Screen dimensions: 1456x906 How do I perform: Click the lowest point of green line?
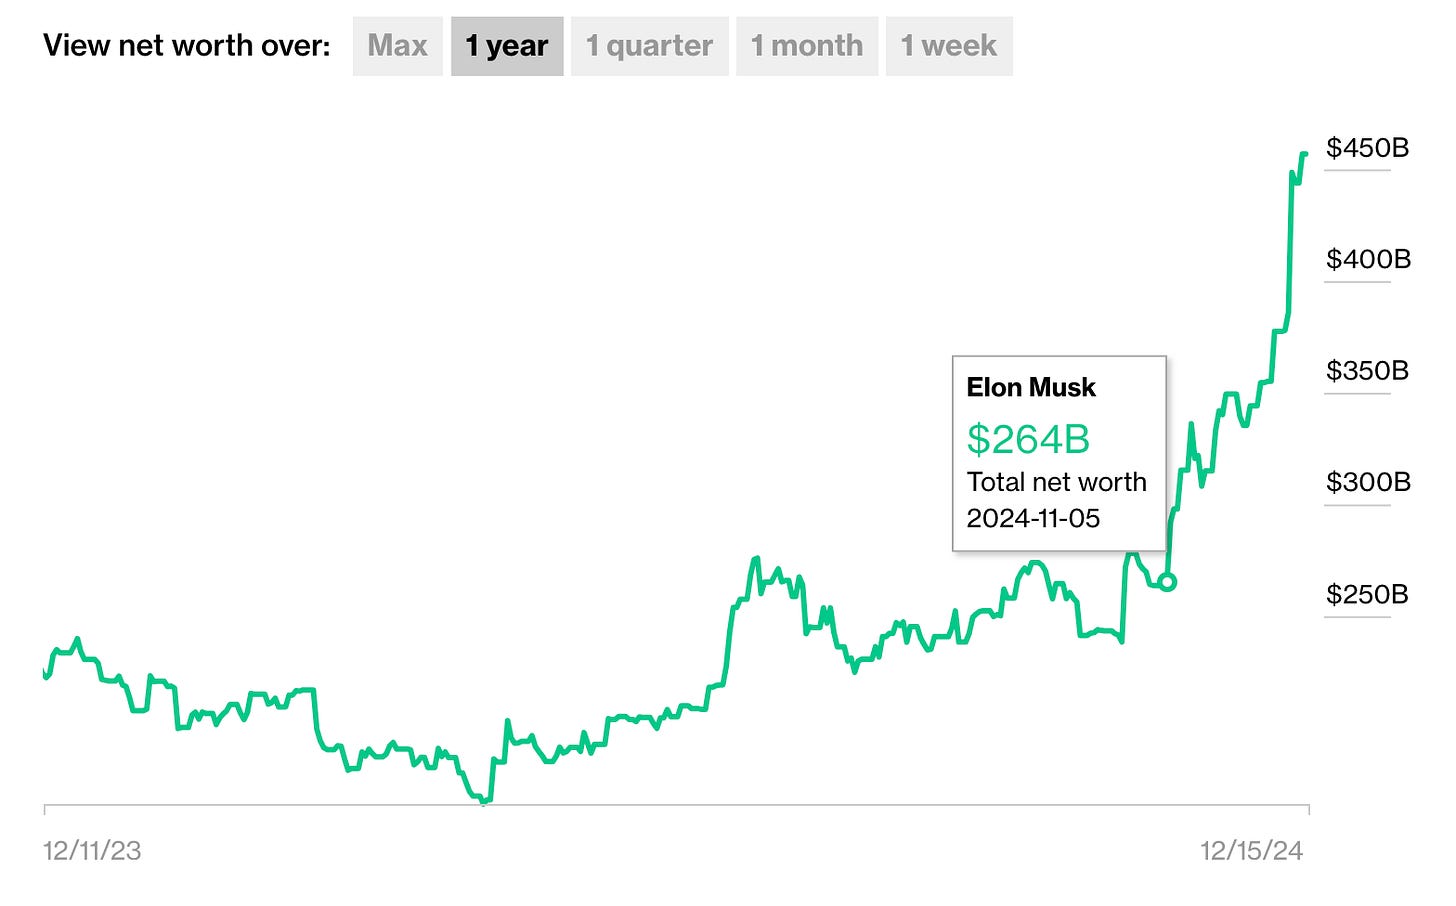click(x=484, y=801)
